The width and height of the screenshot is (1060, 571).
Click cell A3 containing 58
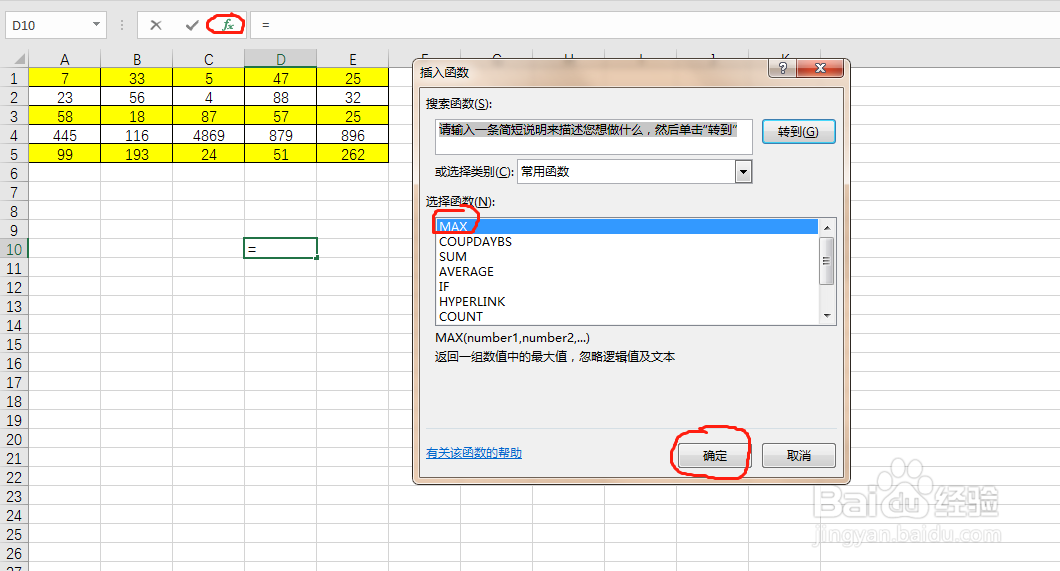click(x=65, y=116)
